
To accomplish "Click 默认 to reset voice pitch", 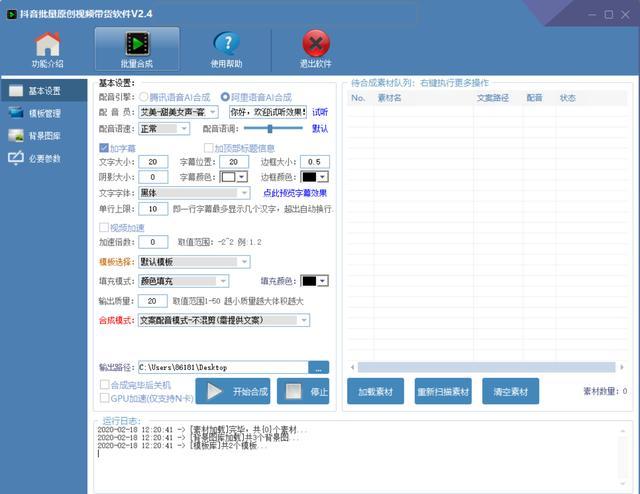I will point(320,129).
